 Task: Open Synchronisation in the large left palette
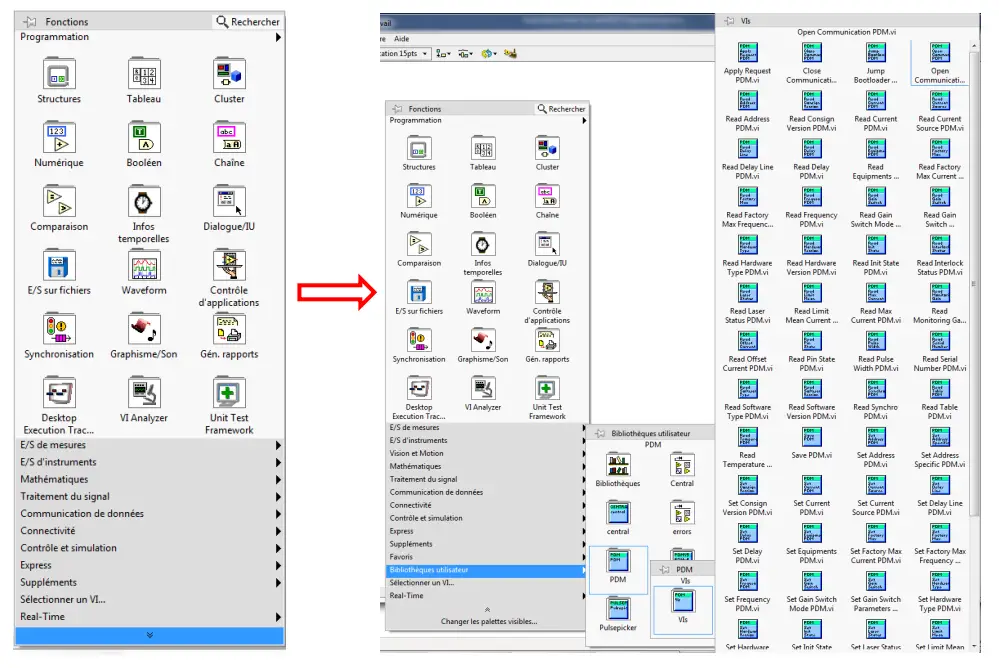pos(59,329)
